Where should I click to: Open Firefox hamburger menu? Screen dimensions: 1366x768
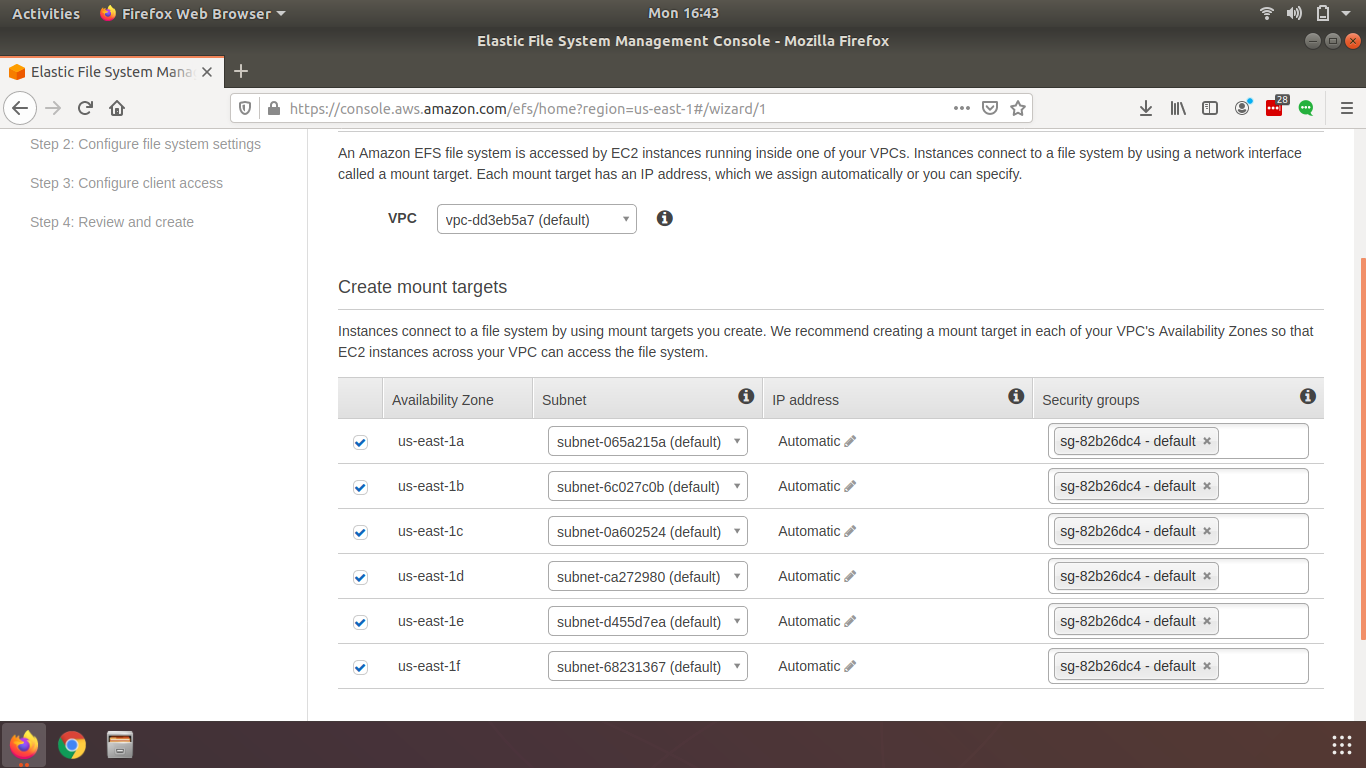click(x=1346, y=108)
